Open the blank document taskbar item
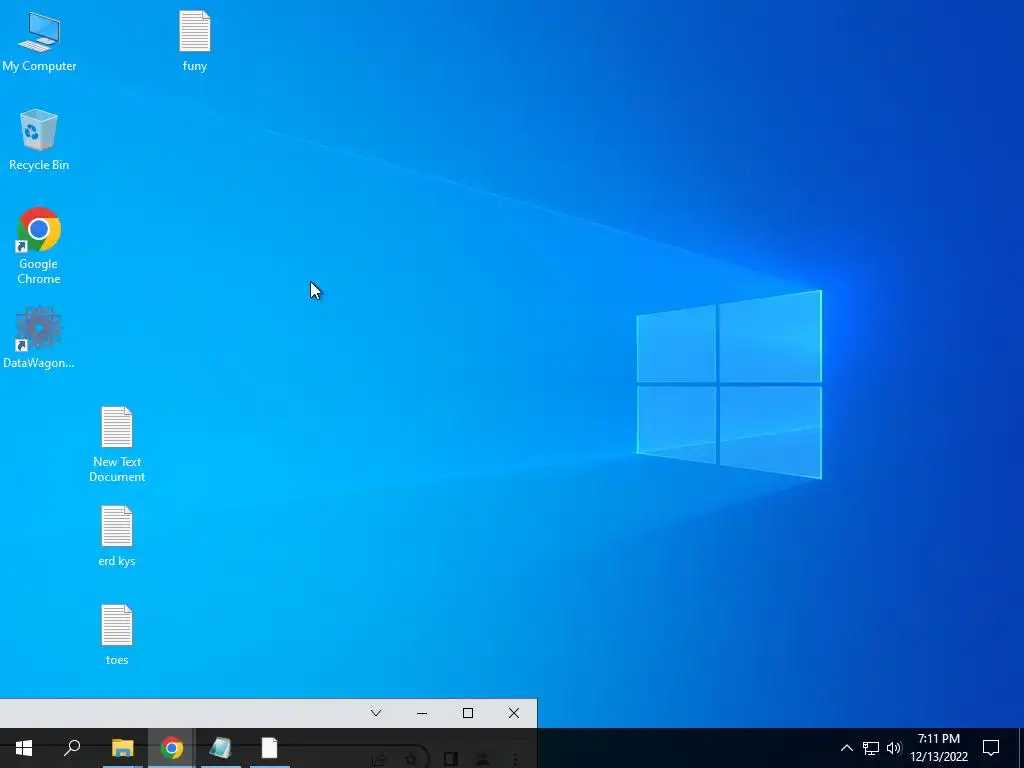1024x768 pixels. [x=269, y=748]
